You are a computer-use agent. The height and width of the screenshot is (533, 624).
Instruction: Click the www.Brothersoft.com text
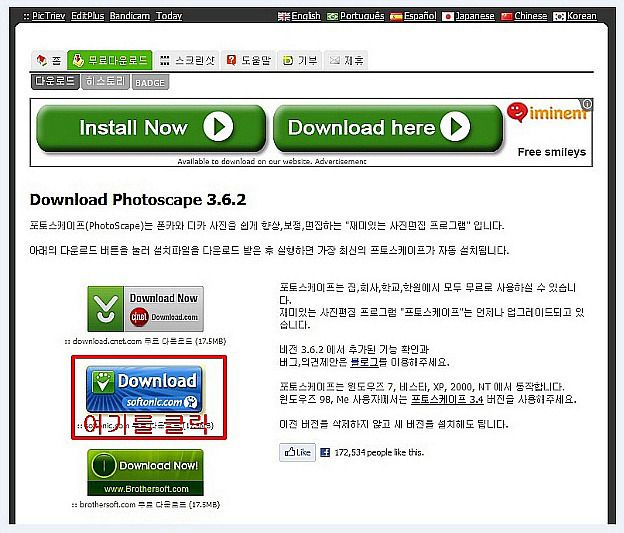click(x=146, y=489)
